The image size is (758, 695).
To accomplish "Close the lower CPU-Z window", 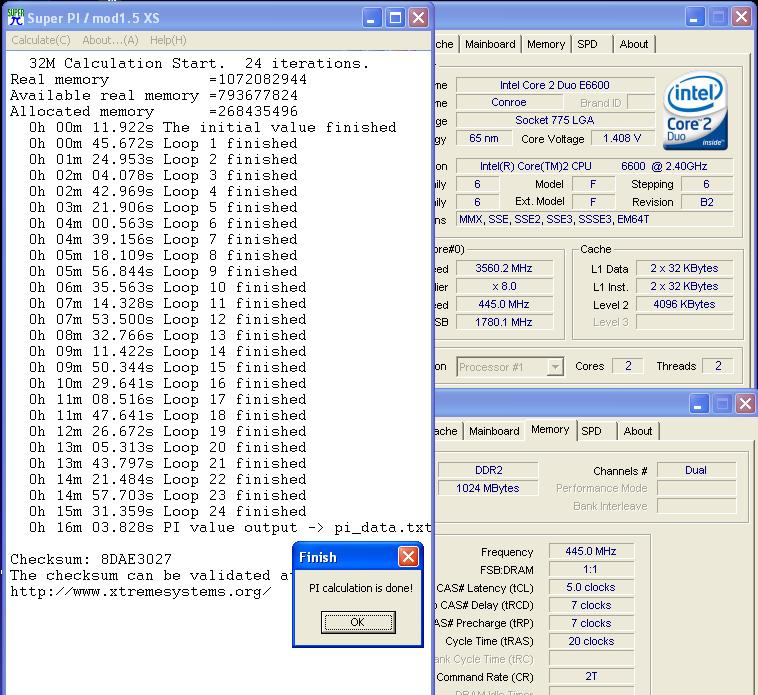I will click(745, 404).
